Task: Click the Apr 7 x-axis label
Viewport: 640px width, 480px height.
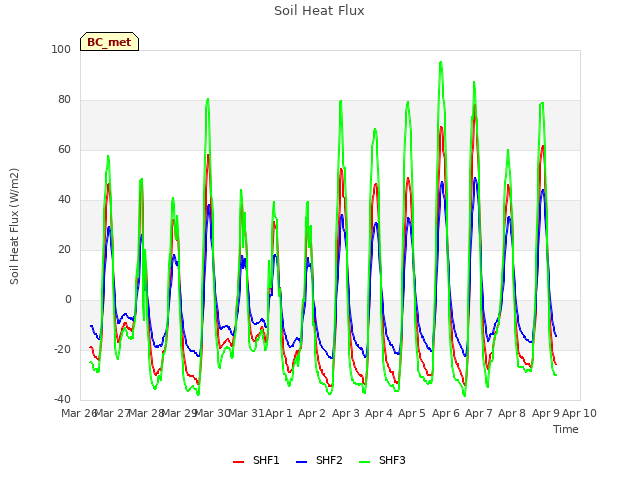Action: [x=479, y=413]
